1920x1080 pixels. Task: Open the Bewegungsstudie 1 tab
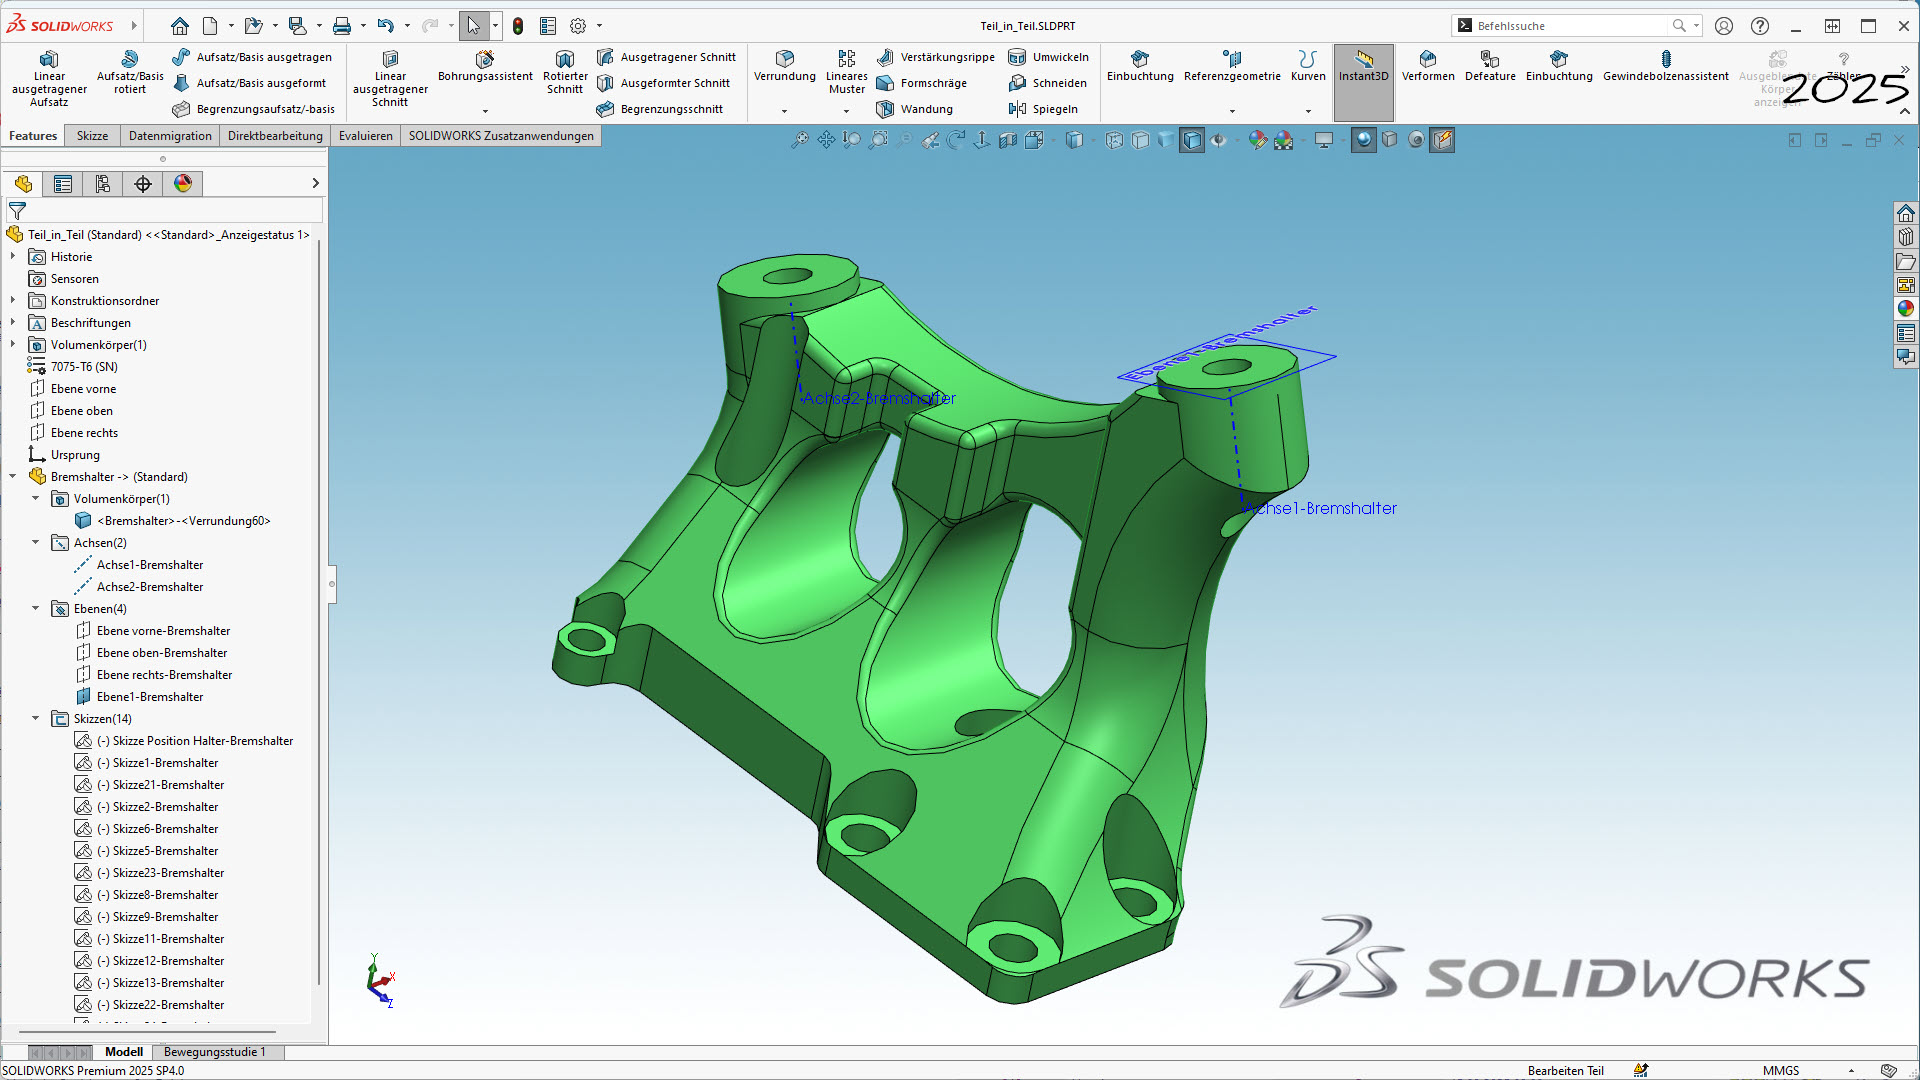tap(215, 1052)
